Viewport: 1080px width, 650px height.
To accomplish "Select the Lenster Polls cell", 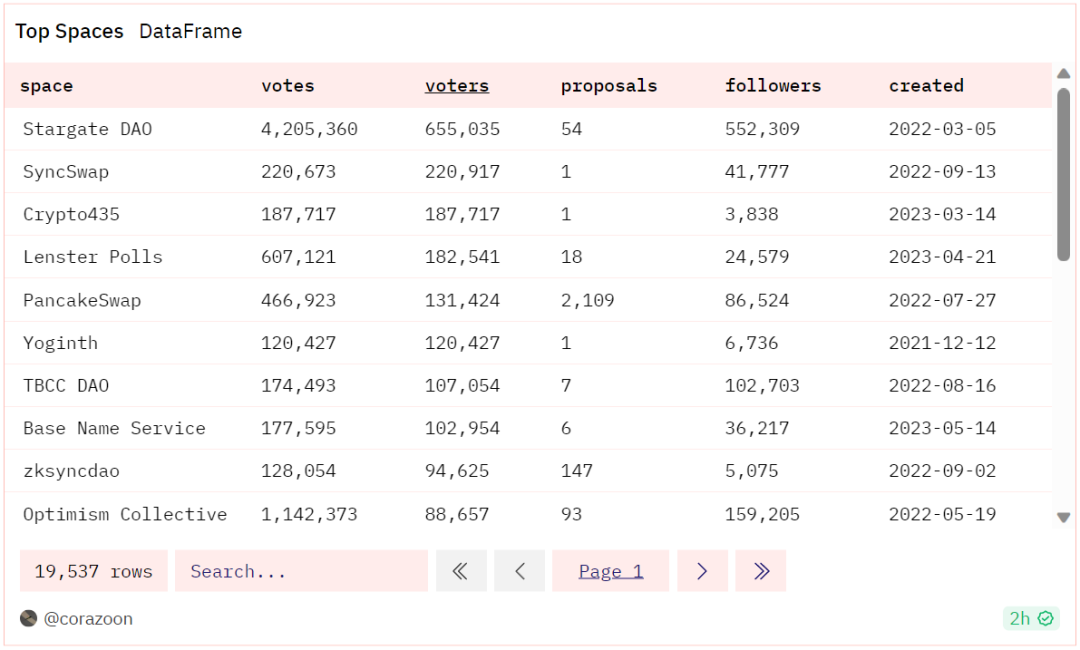I will (x=93, y=257).
